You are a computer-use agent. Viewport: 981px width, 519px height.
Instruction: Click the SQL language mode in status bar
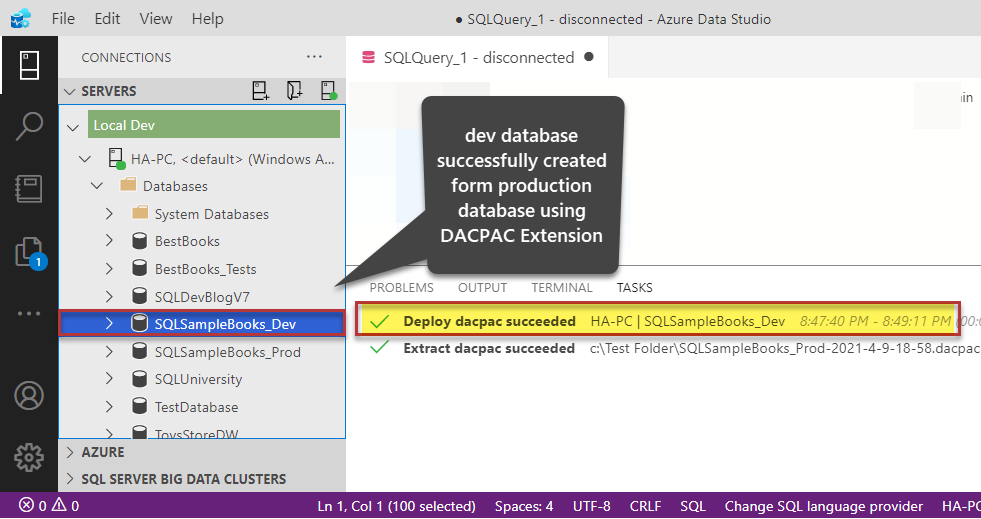pos(693,506)
